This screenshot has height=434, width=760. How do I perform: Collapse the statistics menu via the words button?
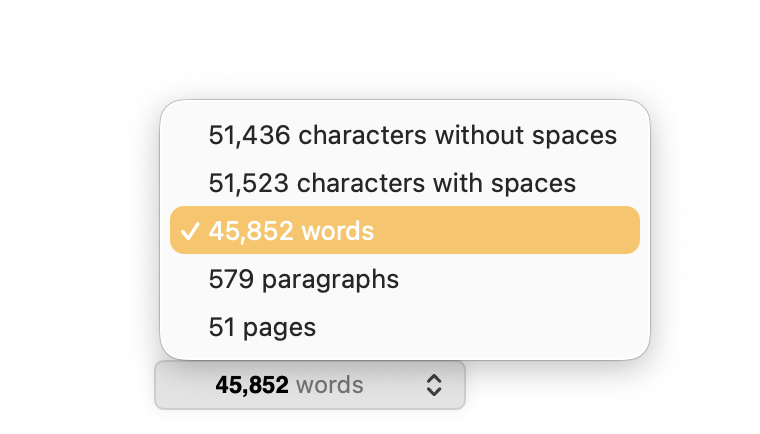coord(310,385)
